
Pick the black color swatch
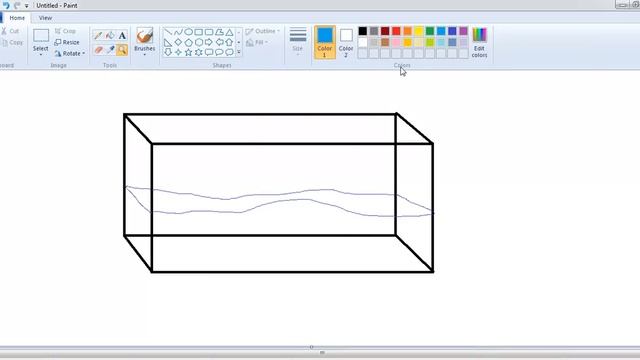click(362, 31)
